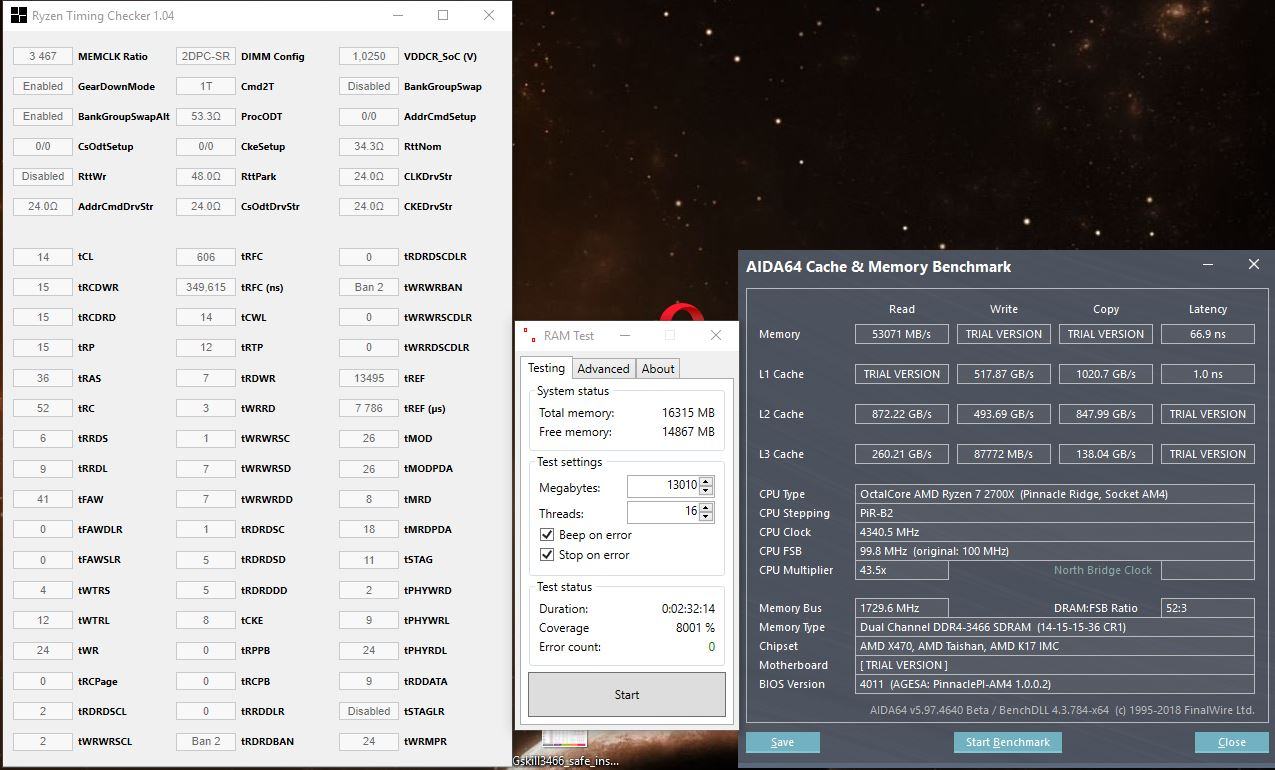Open the About tab in RAM Test
This screenshot has height=770, width=1275.
(658, 369)
